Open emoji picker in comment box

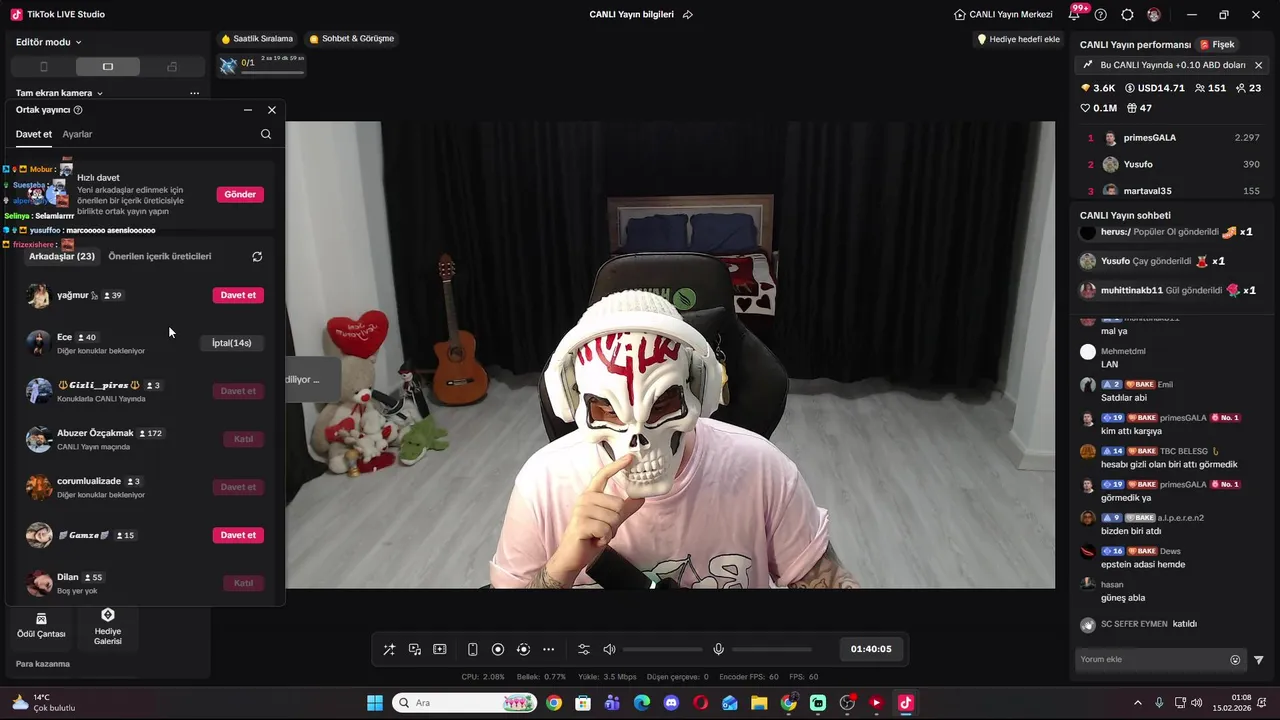click(1235, 660)
